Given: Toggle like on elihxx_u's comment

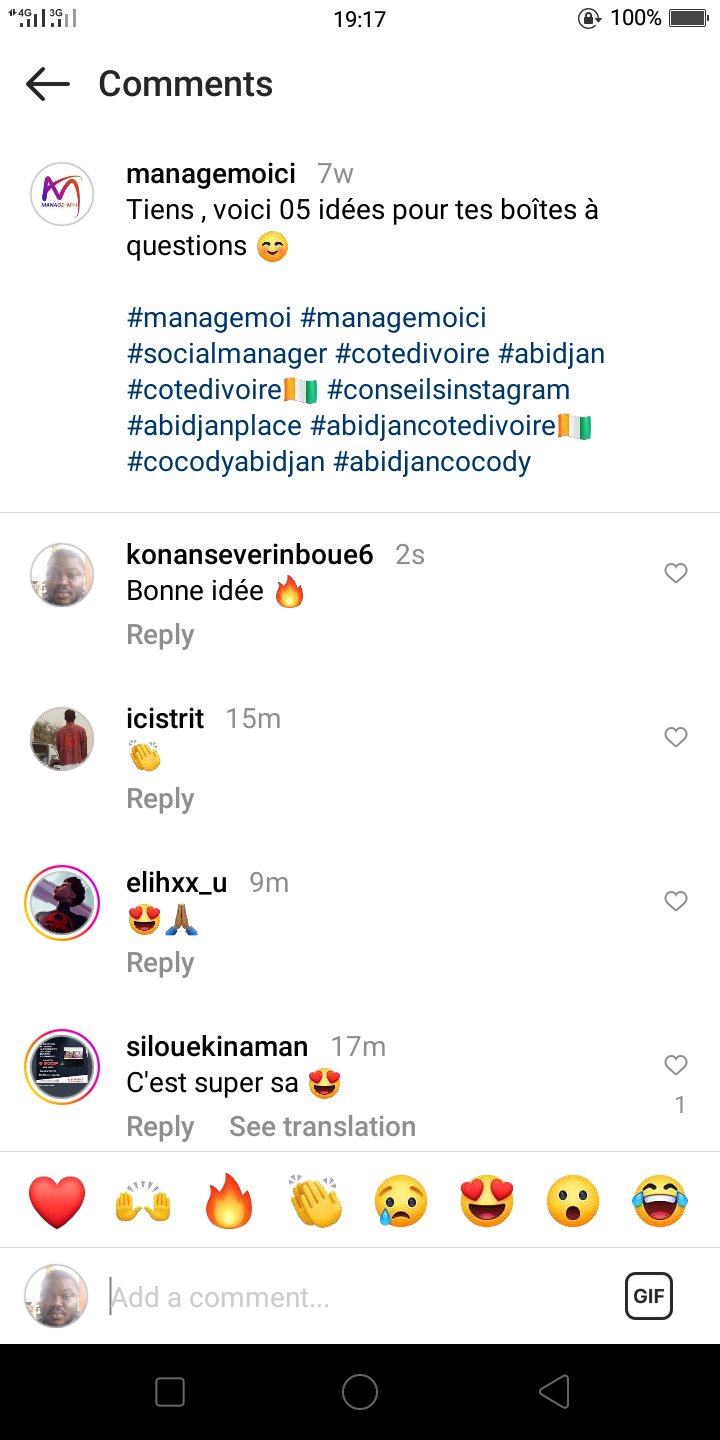Looking at the screenshot, I should [676, 901].
